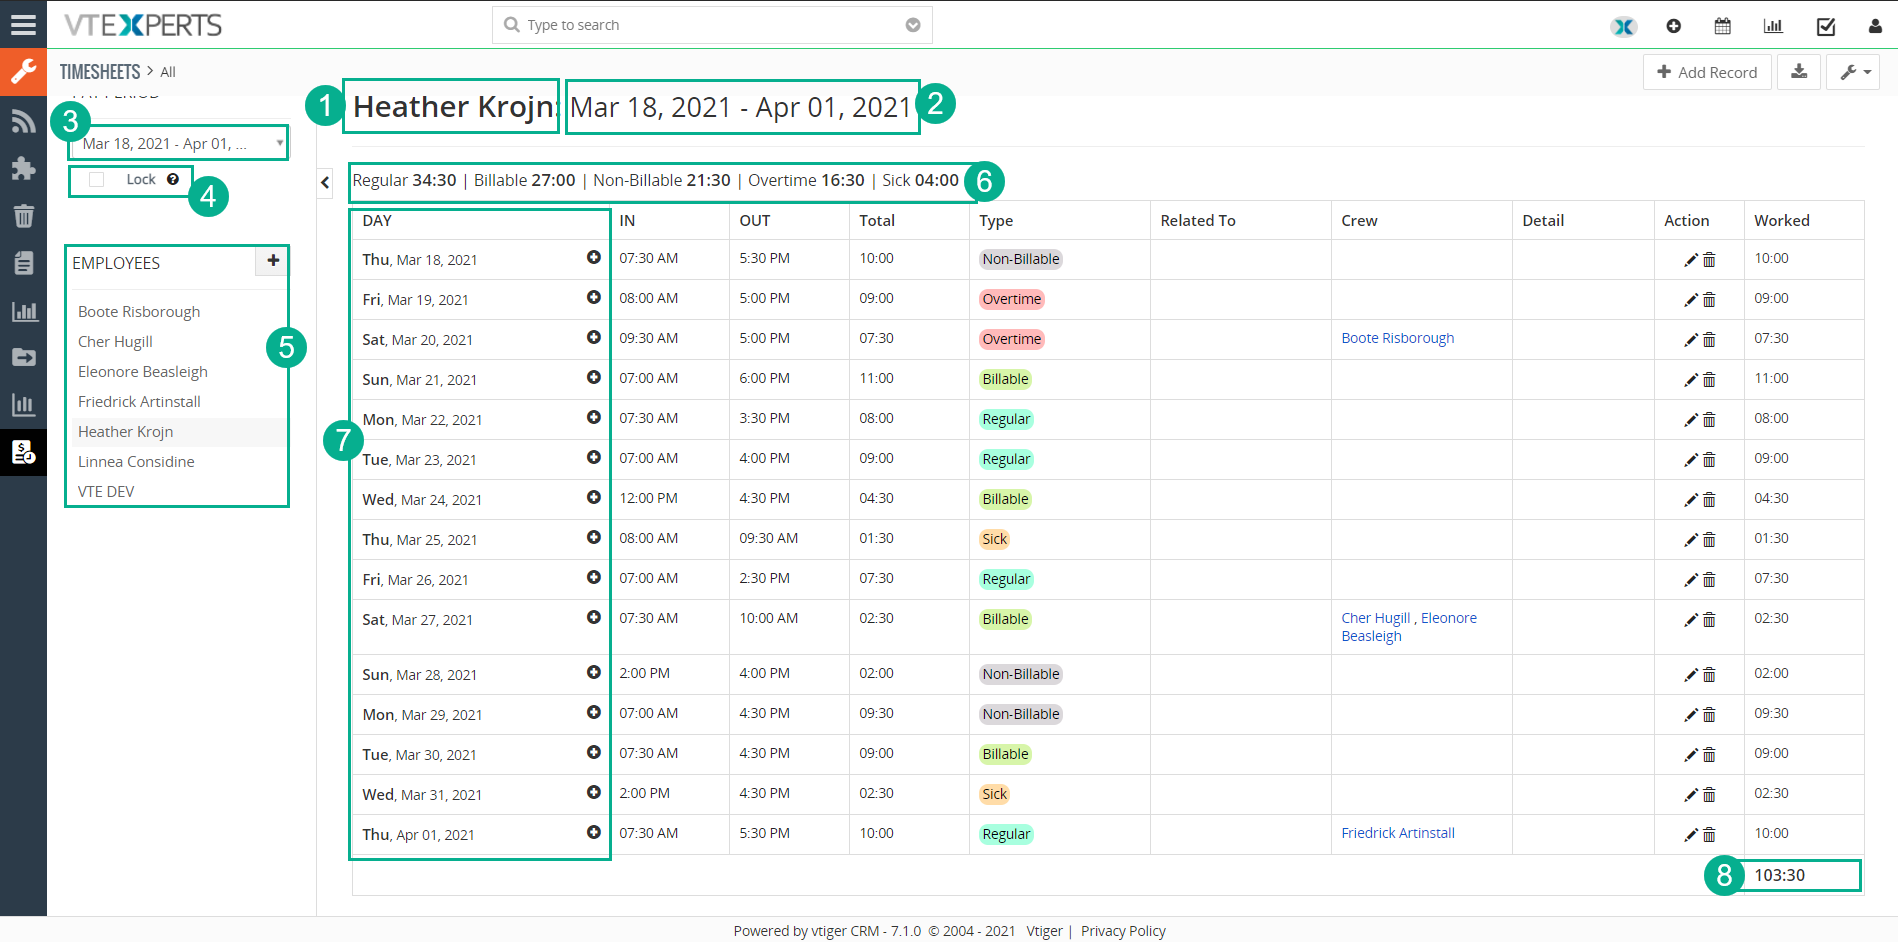
Task: Click the Overtime tag on Mar 19
Action: tap(1011, 299)
